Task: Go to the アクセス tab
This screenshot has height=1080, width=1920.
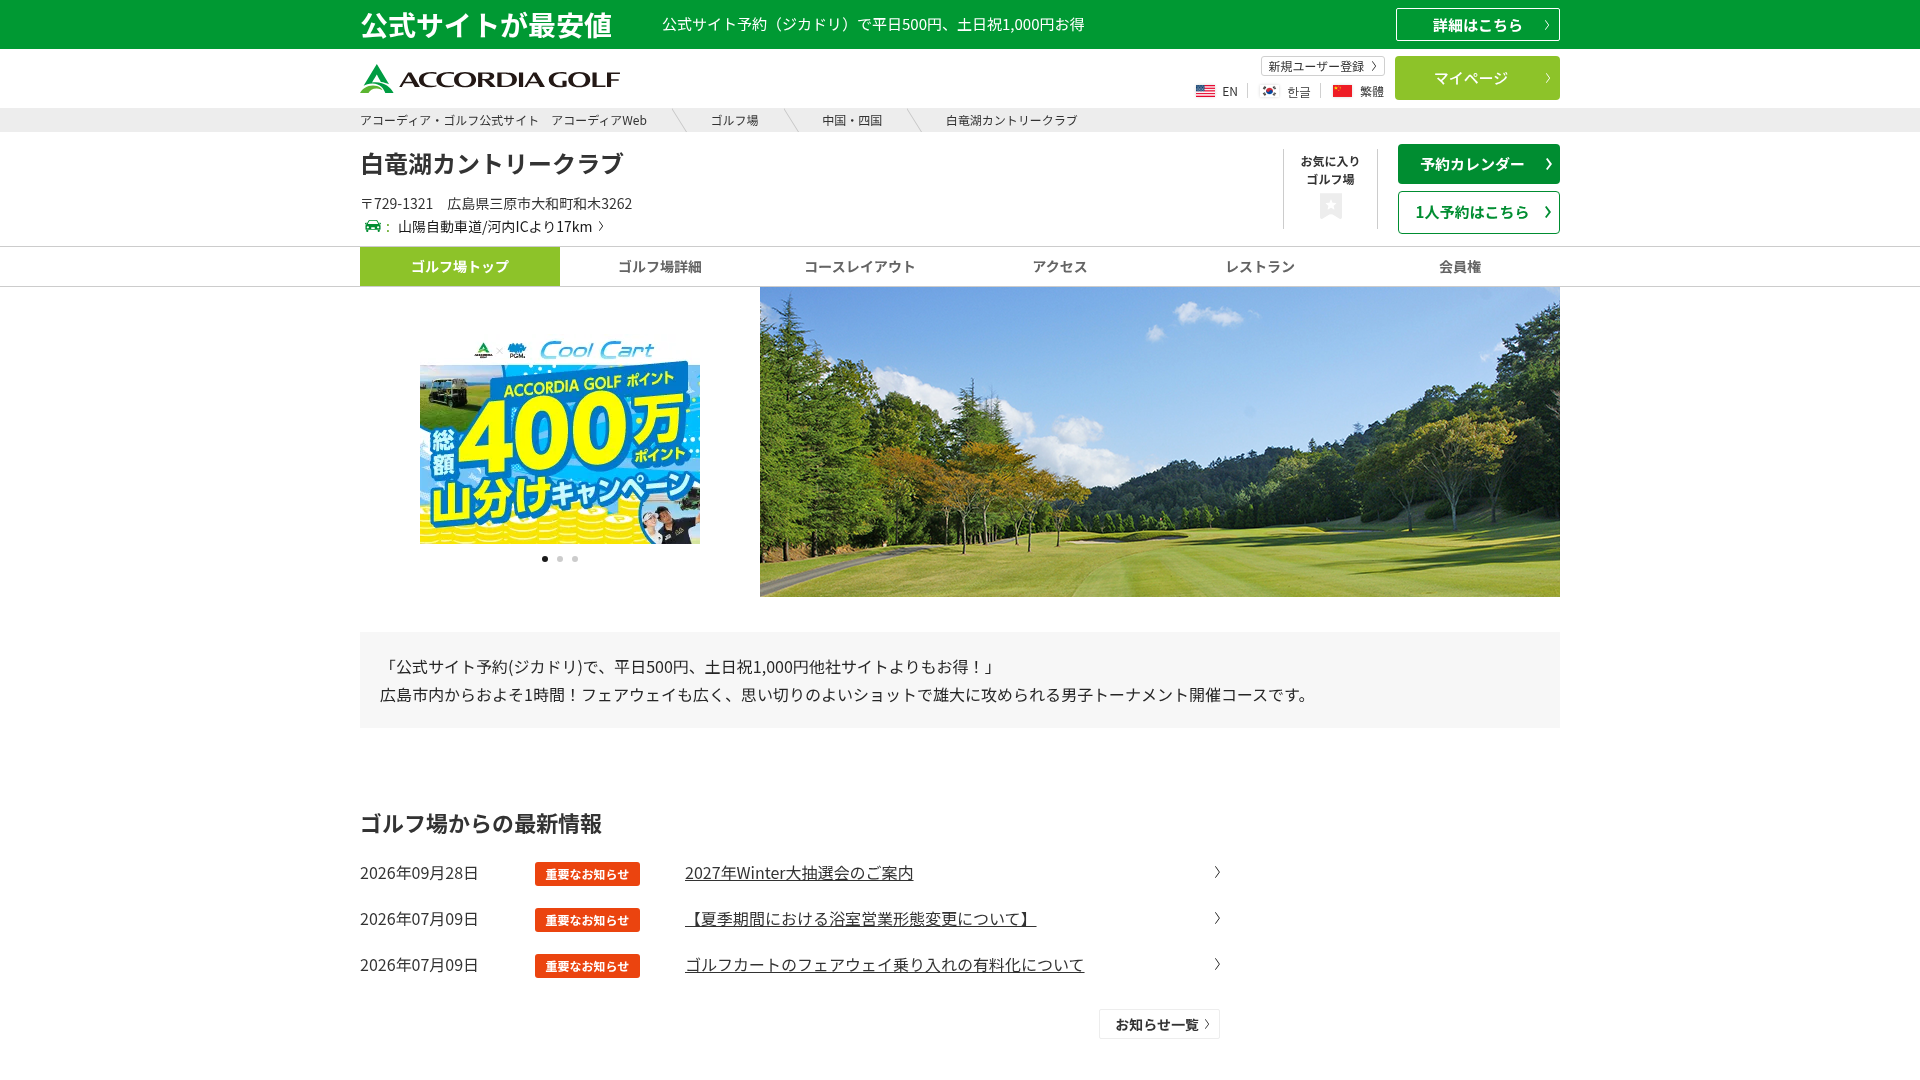Action: (x=1060, y=266)
